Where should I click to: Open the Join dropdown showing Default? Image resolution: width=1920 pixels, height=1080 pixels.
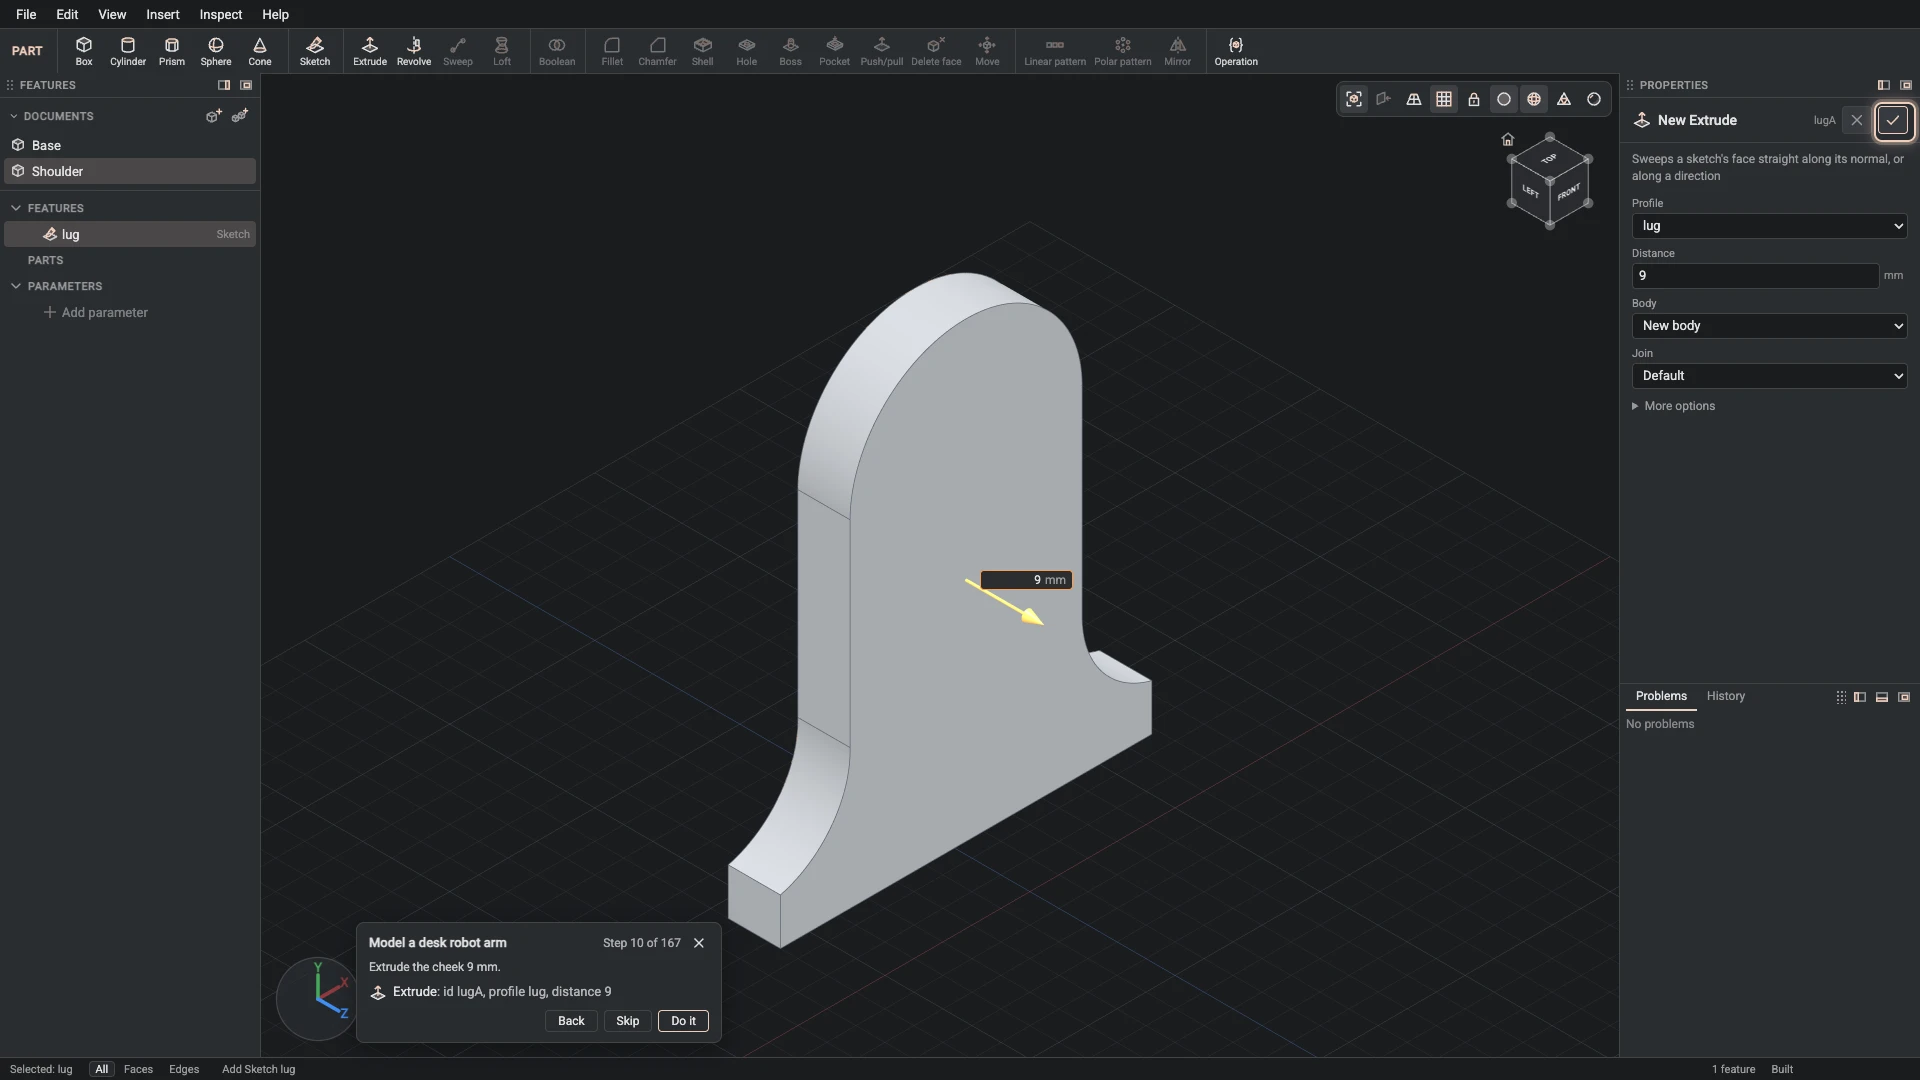1769,376
